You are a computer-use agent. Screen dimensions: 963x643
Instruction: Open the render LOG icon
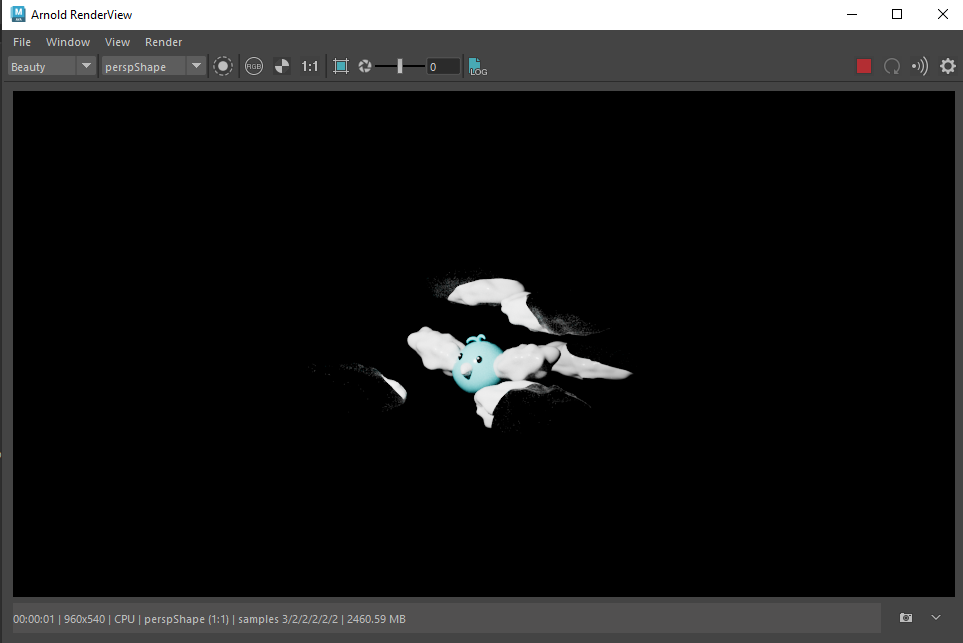(x=477, y=66)
